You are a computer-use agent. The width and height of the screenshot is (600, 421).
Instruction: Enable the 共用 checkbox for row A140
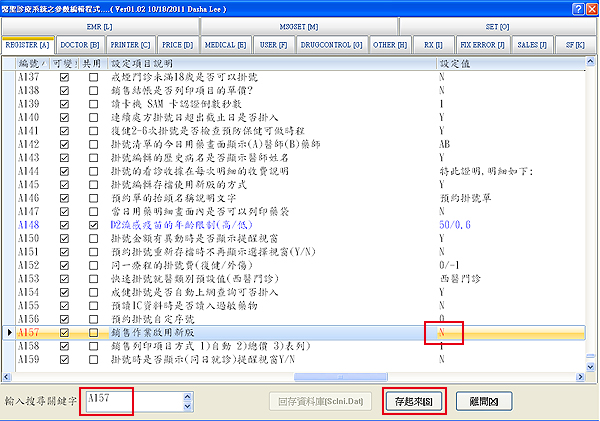tap(93, 118)
